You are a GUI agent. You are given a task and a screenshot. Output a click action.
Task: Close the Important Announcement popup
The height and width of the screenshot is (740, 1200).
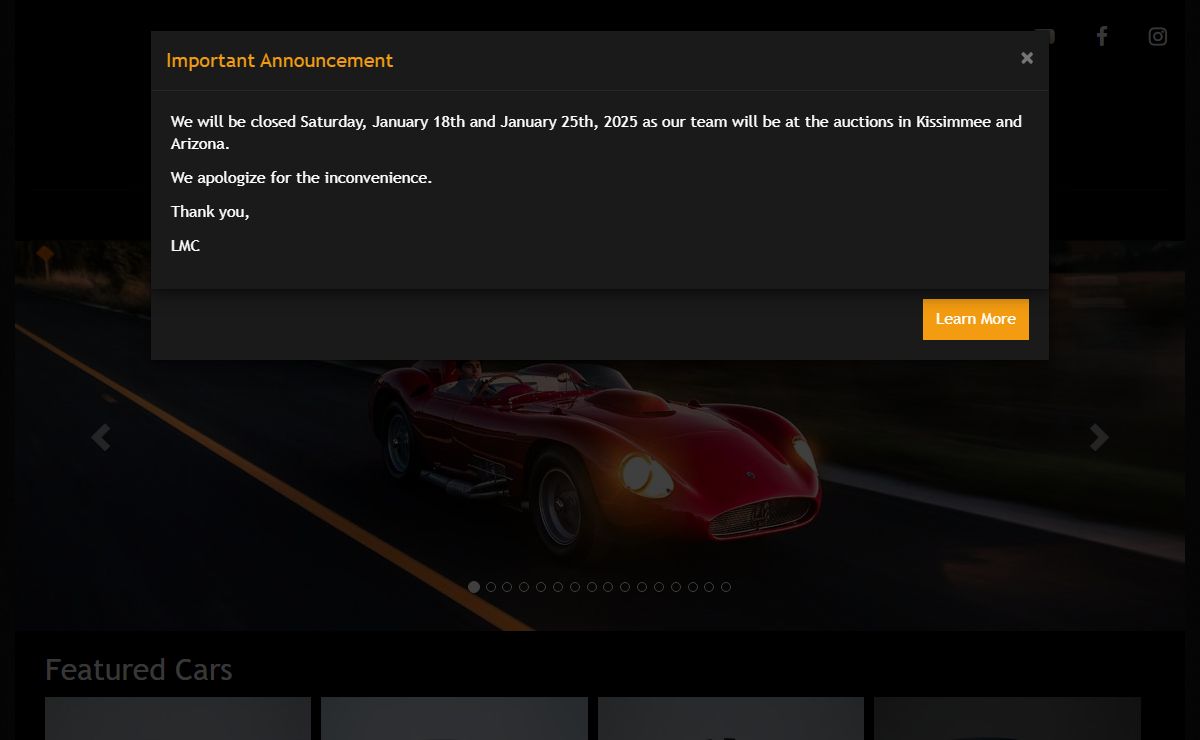(1026, 58)
